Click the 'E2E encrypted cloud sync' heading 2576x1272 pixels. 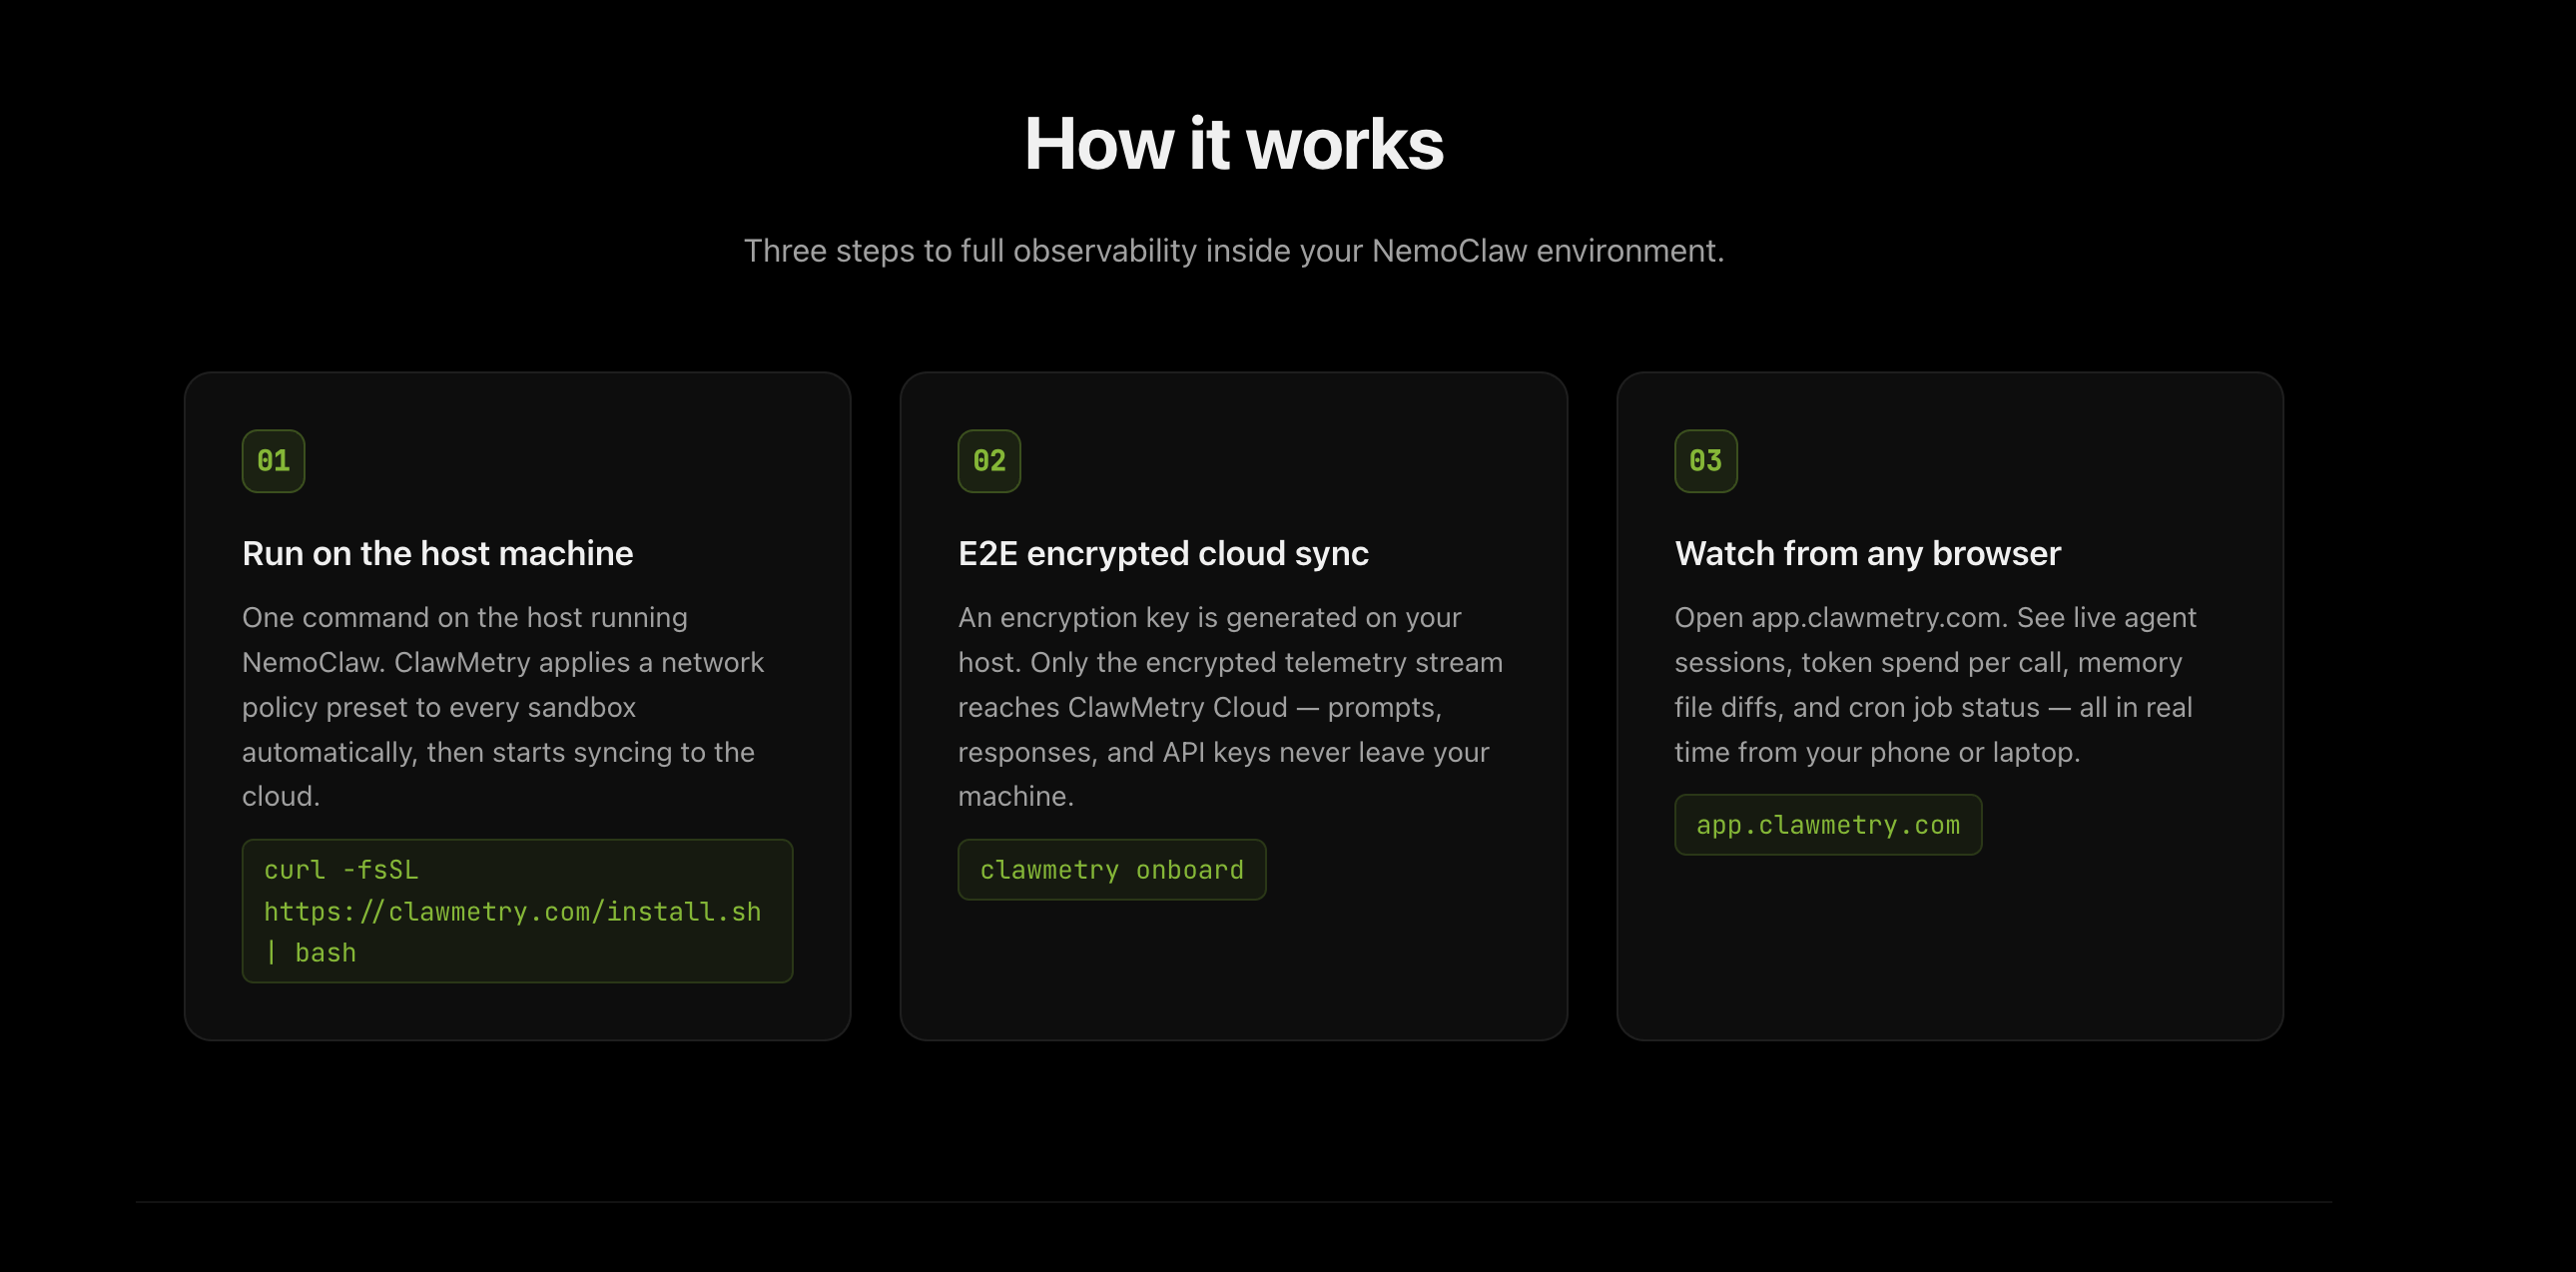tap(1163, 553)
